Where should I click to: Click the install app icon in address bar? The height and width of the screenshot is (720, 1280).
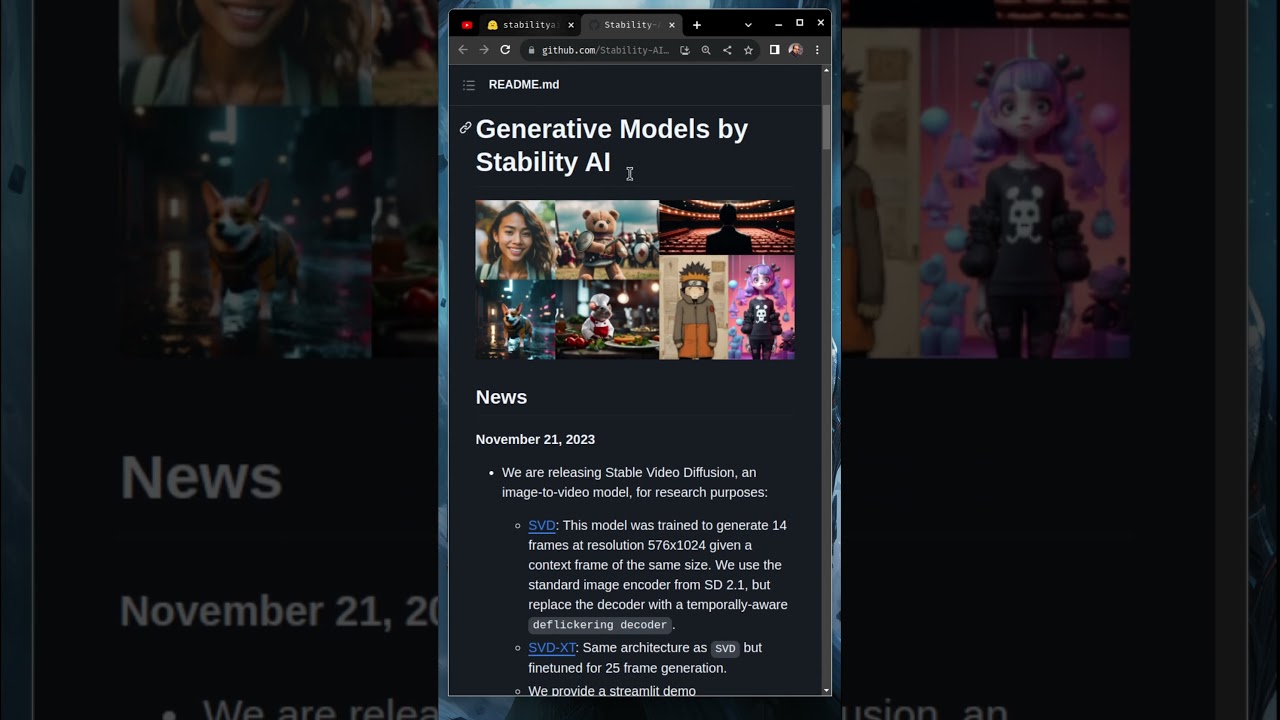pyautogui.click(x=685, y=50)
